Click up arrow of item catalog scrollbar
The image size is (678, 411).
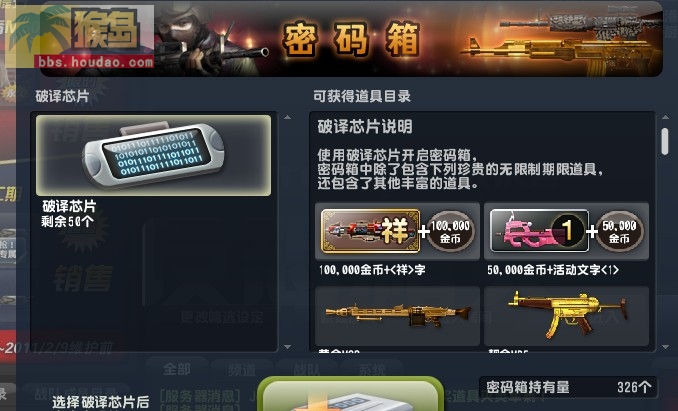click(x=665, y=117)
